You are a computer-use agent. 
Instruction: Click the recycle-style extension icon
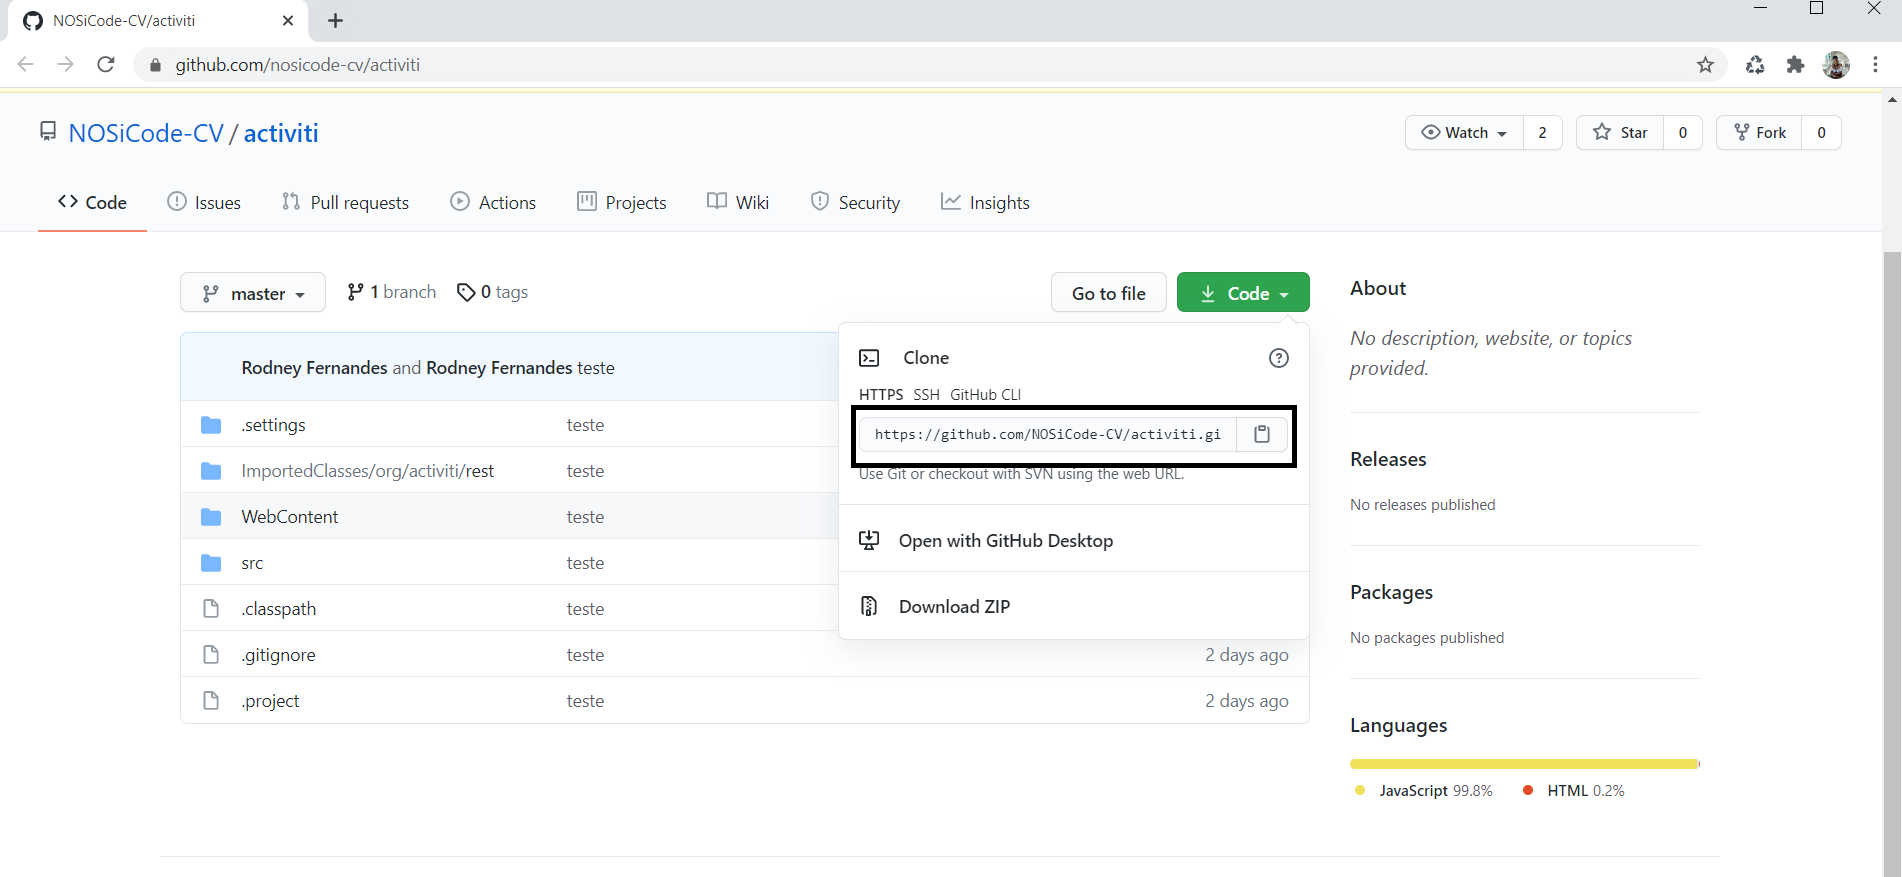point(1755,65)
